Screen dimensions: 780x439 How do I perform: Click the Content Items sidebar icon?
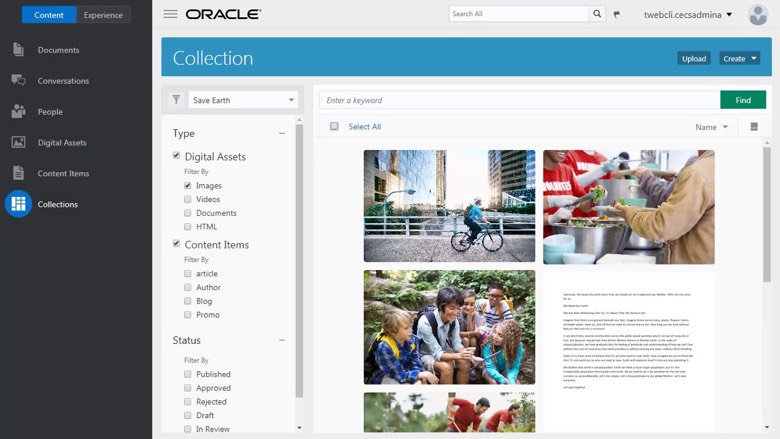tap(18, 173)
